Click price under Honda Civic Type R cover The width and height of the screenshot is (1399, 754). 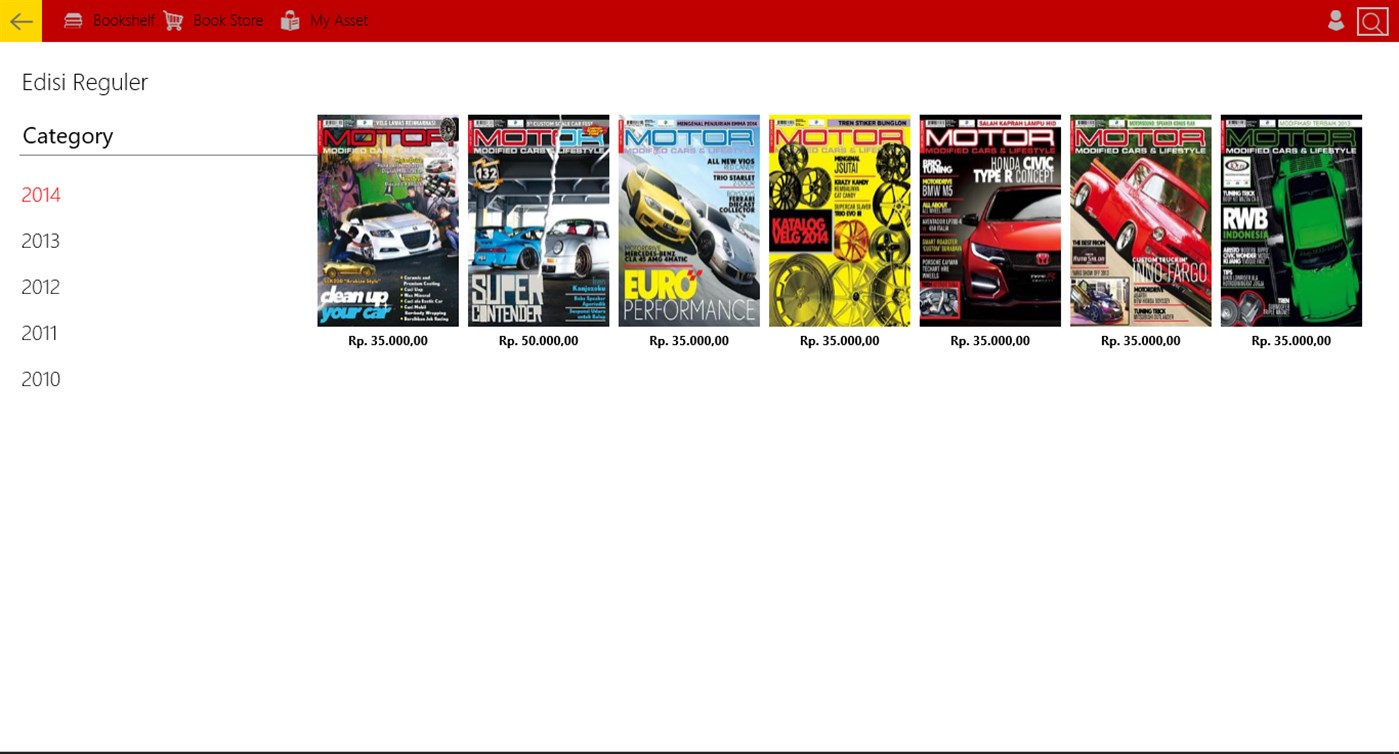(x=990, y=341)
